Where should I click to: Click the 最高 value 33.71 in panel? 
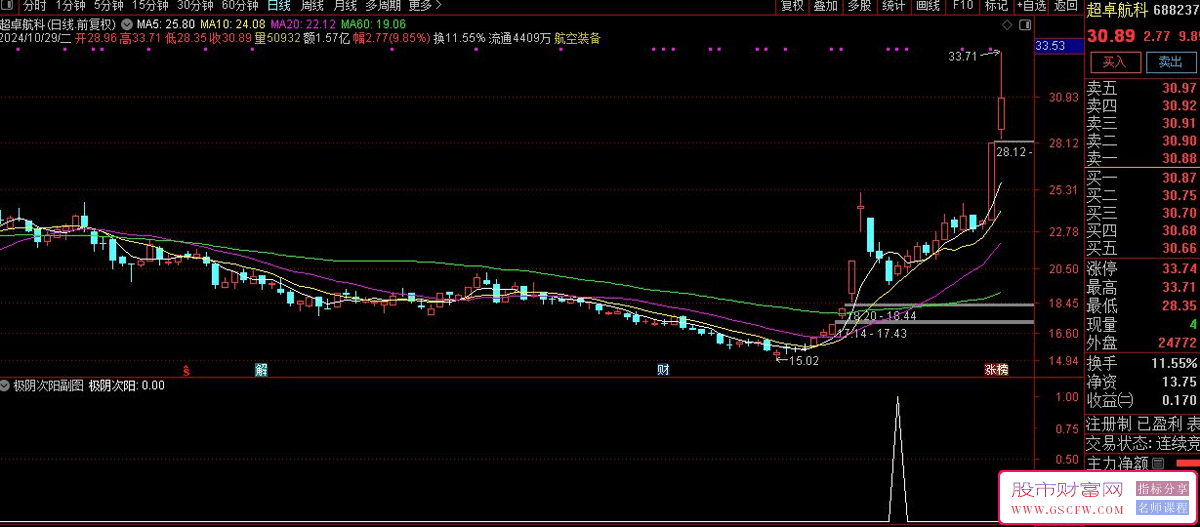point(1179,287)
